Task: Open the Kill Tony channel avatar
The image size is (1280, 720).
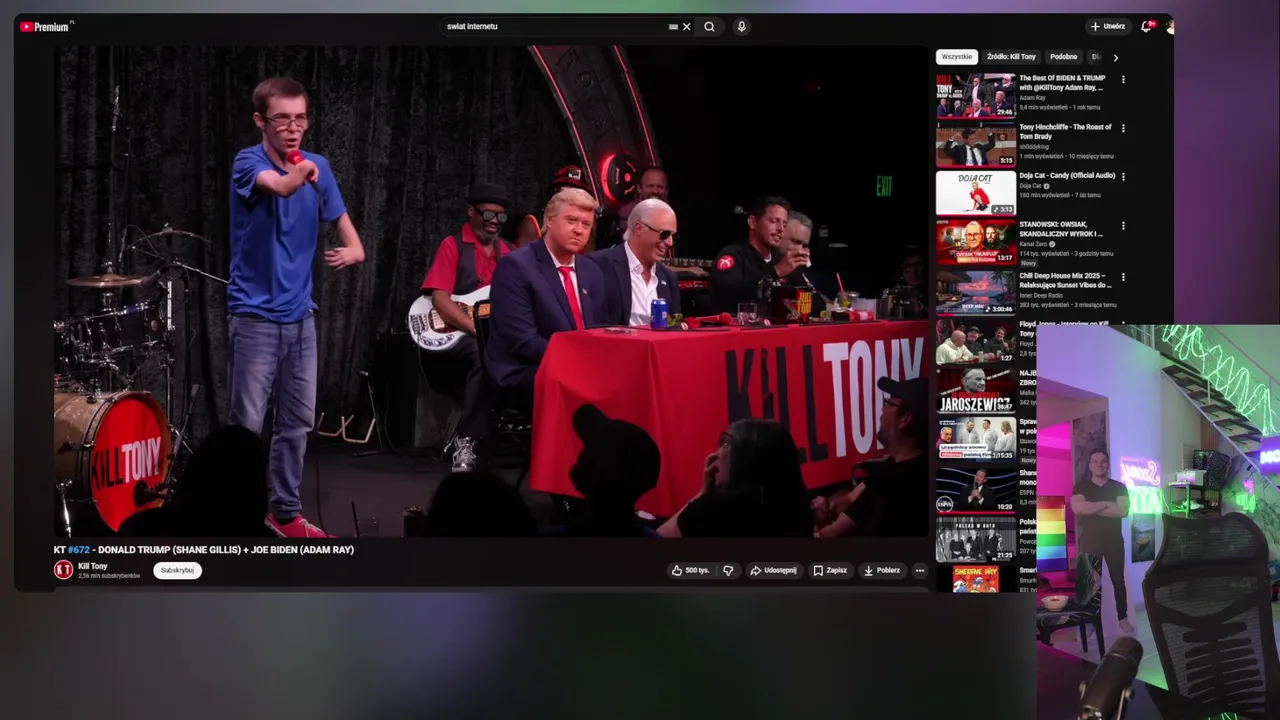Action: click(x=63, y=570)
